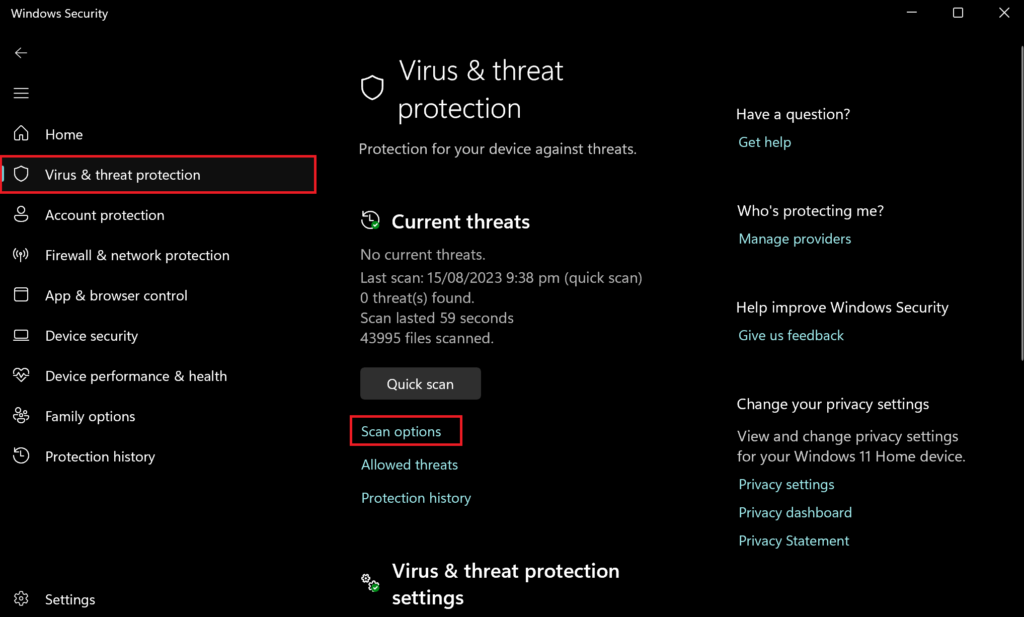The image size is (1024, 617).
Task: Click Get help under Have a question
Action: 764,141
